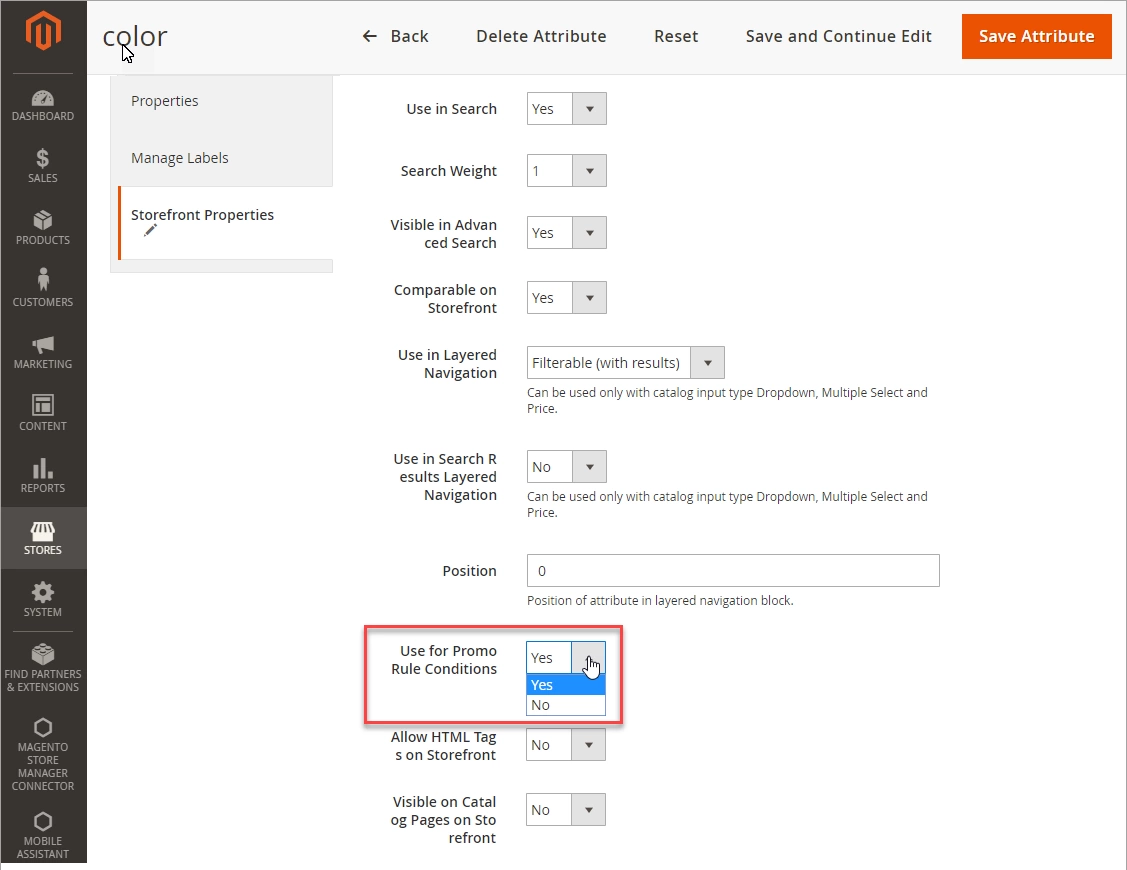1127x870 pixels.
Task: Click the Save Attribute button
Action: [x=1036, y=36]
